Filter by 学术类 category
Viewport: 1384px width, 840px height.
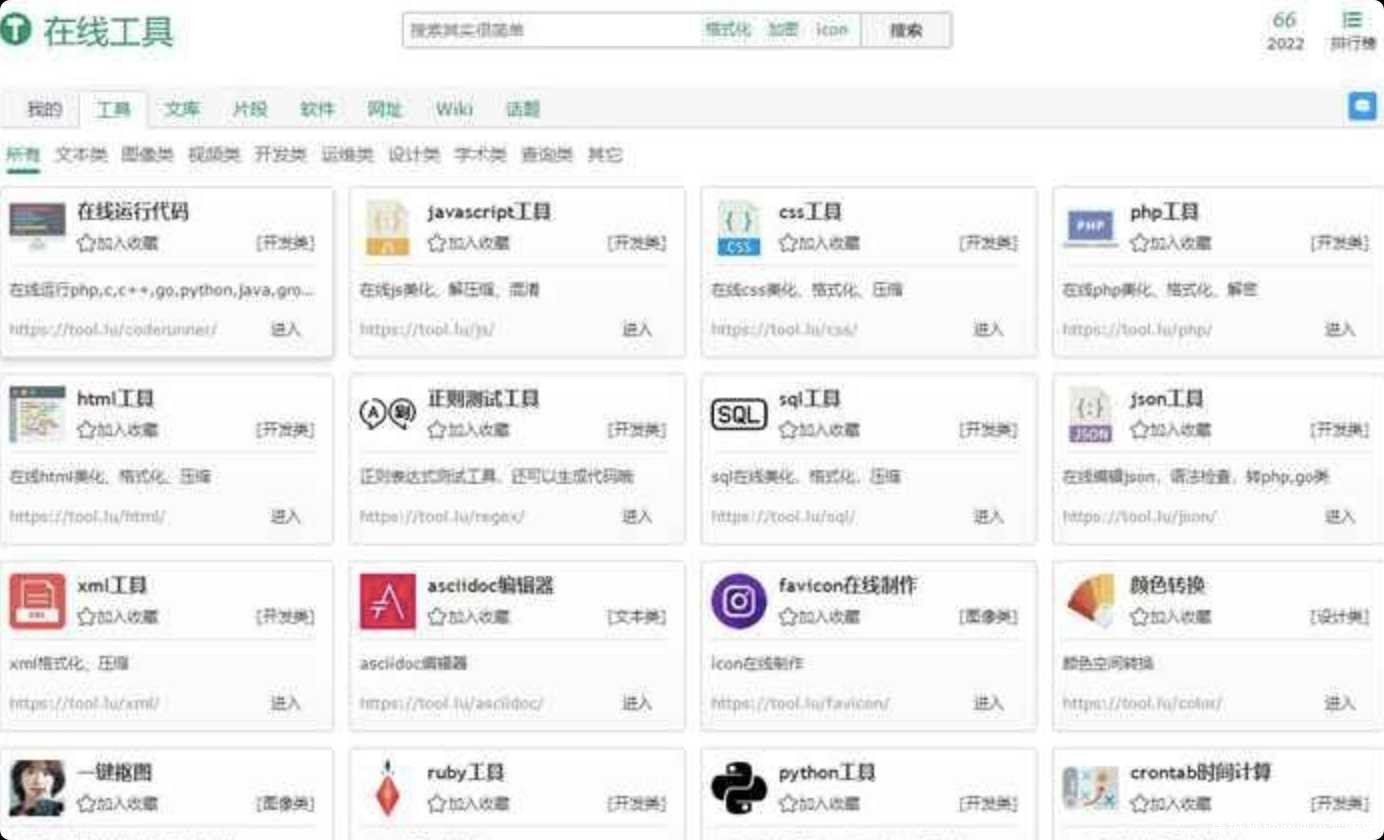(481, 155)
